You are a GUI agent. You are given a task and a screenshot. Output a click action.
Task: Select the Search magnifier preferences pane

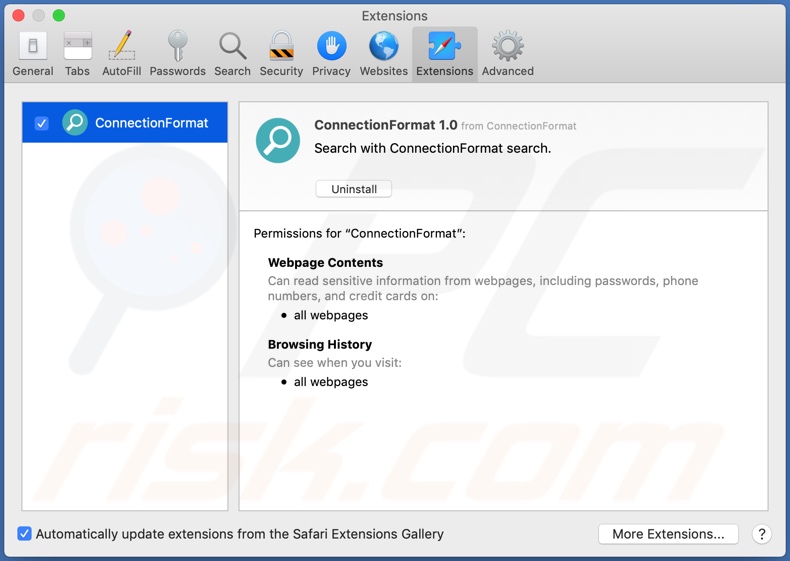[232, 54]
